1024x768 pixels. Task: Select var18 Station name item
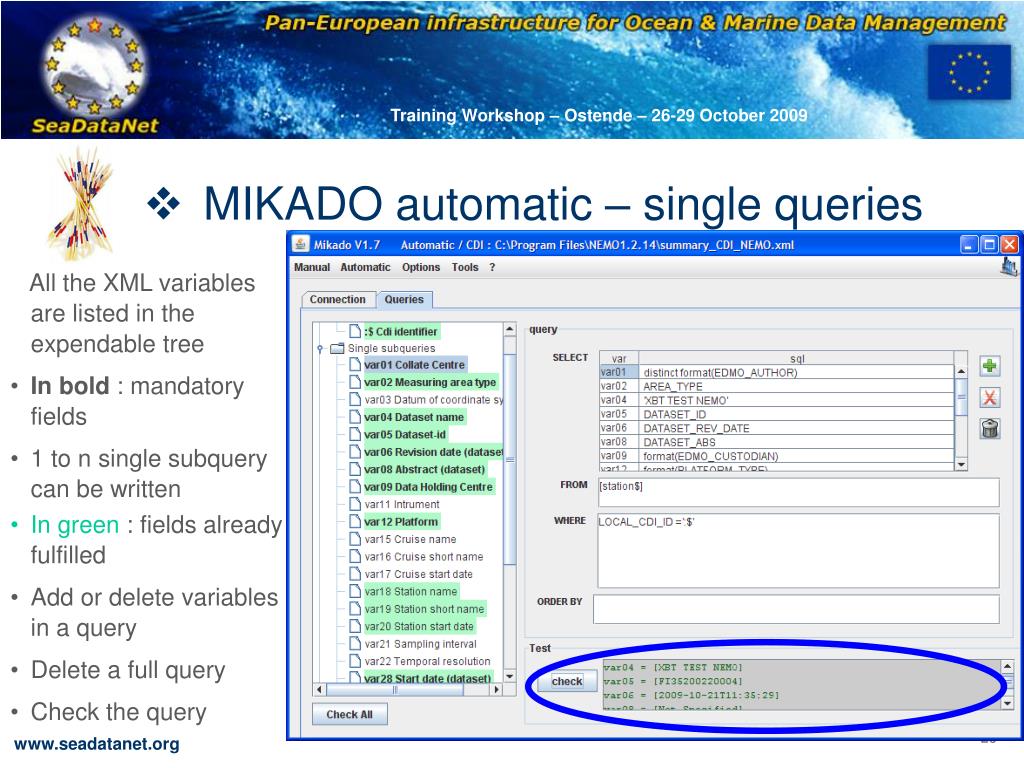point(411,591)
